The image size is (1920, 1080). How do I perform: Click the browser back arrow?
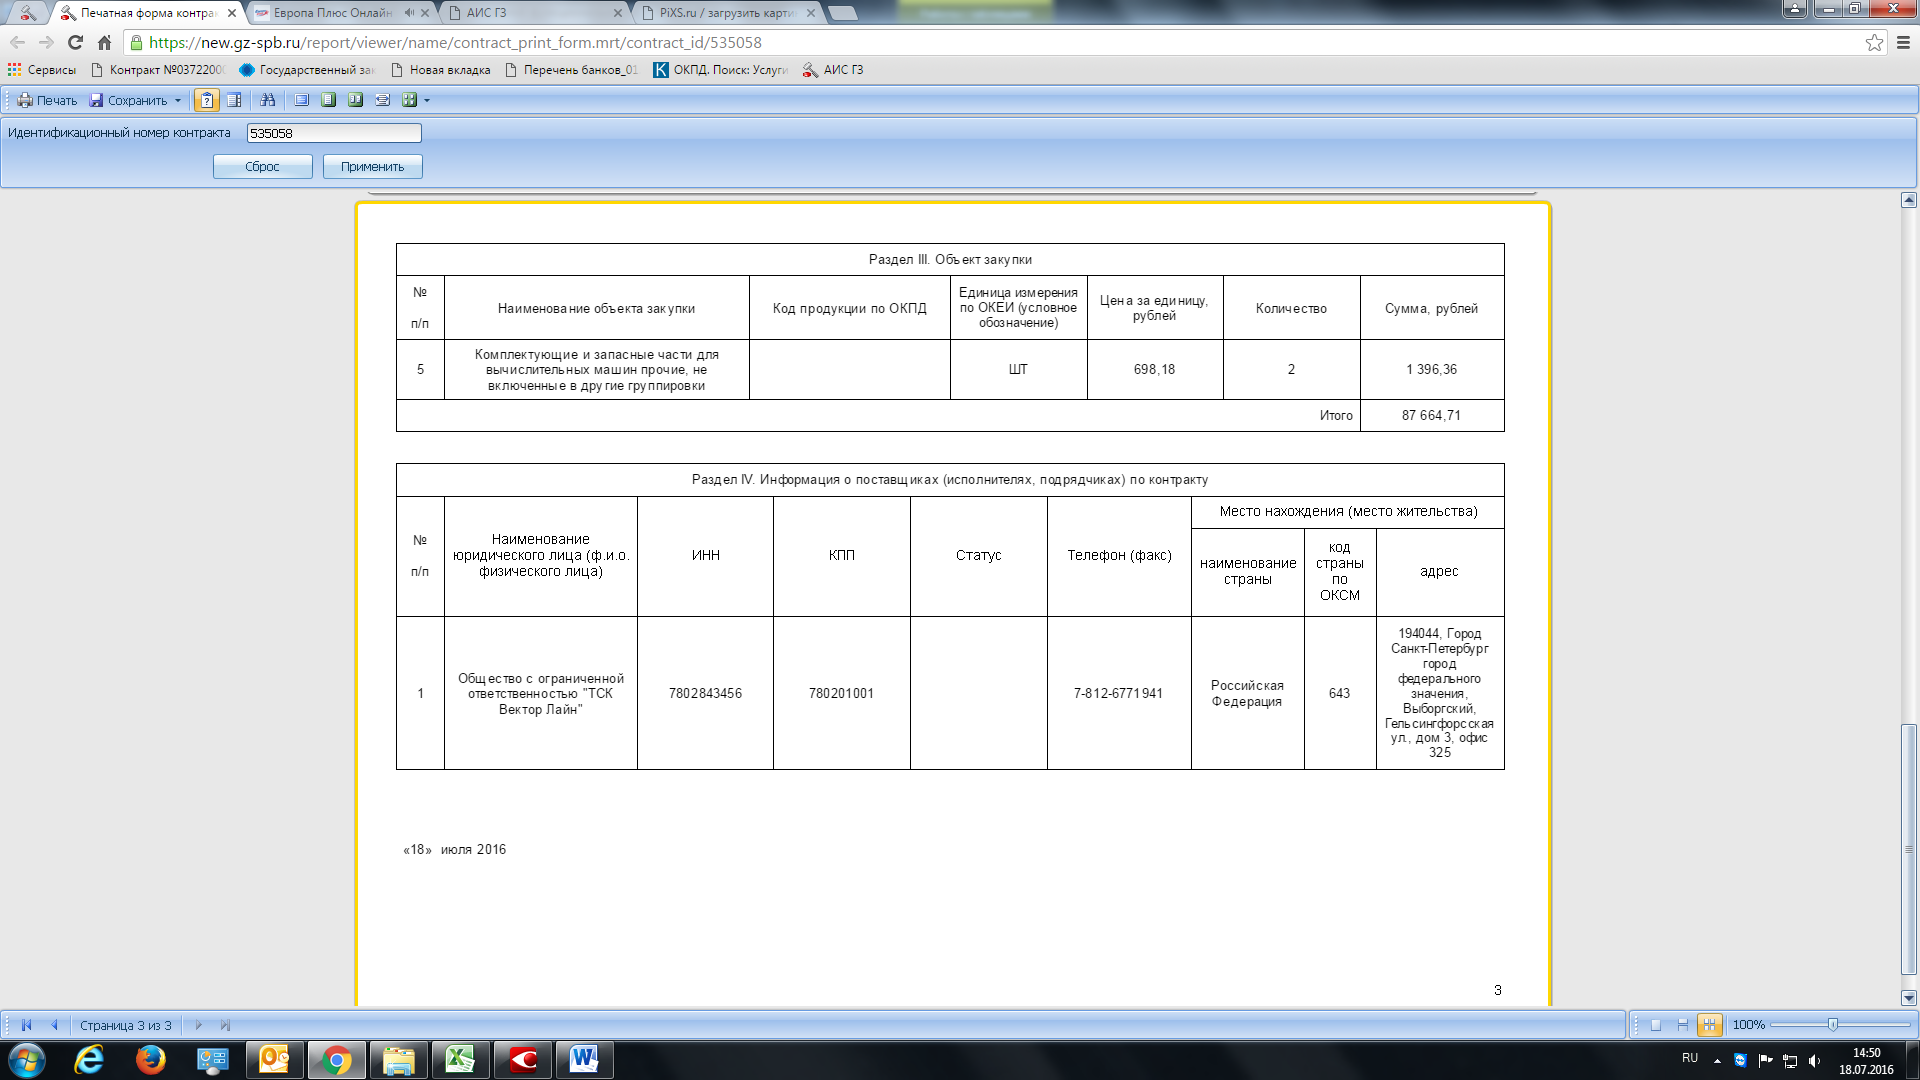point(17,42)
